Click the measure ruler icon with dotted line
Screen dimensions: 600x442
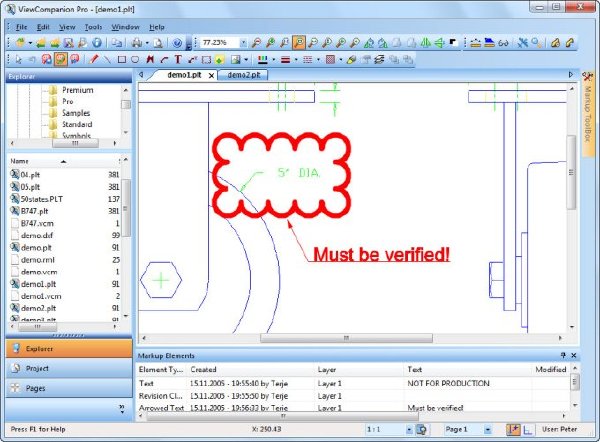click(476, 43)
